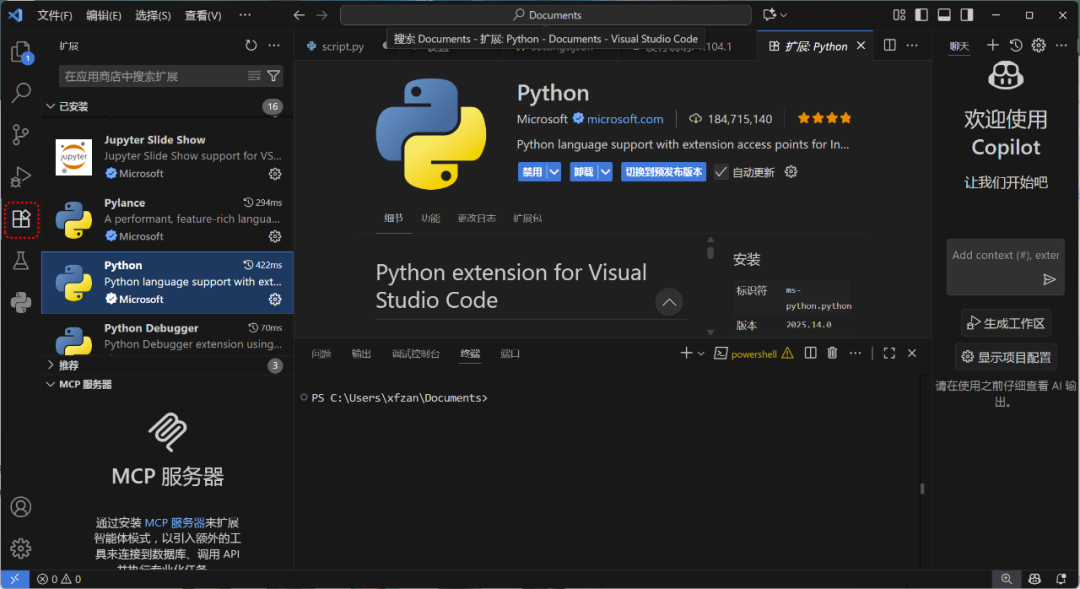1080x589 pixels.
Task: Open MCP 服务器 link in description
Action: [x=174, y=523]
